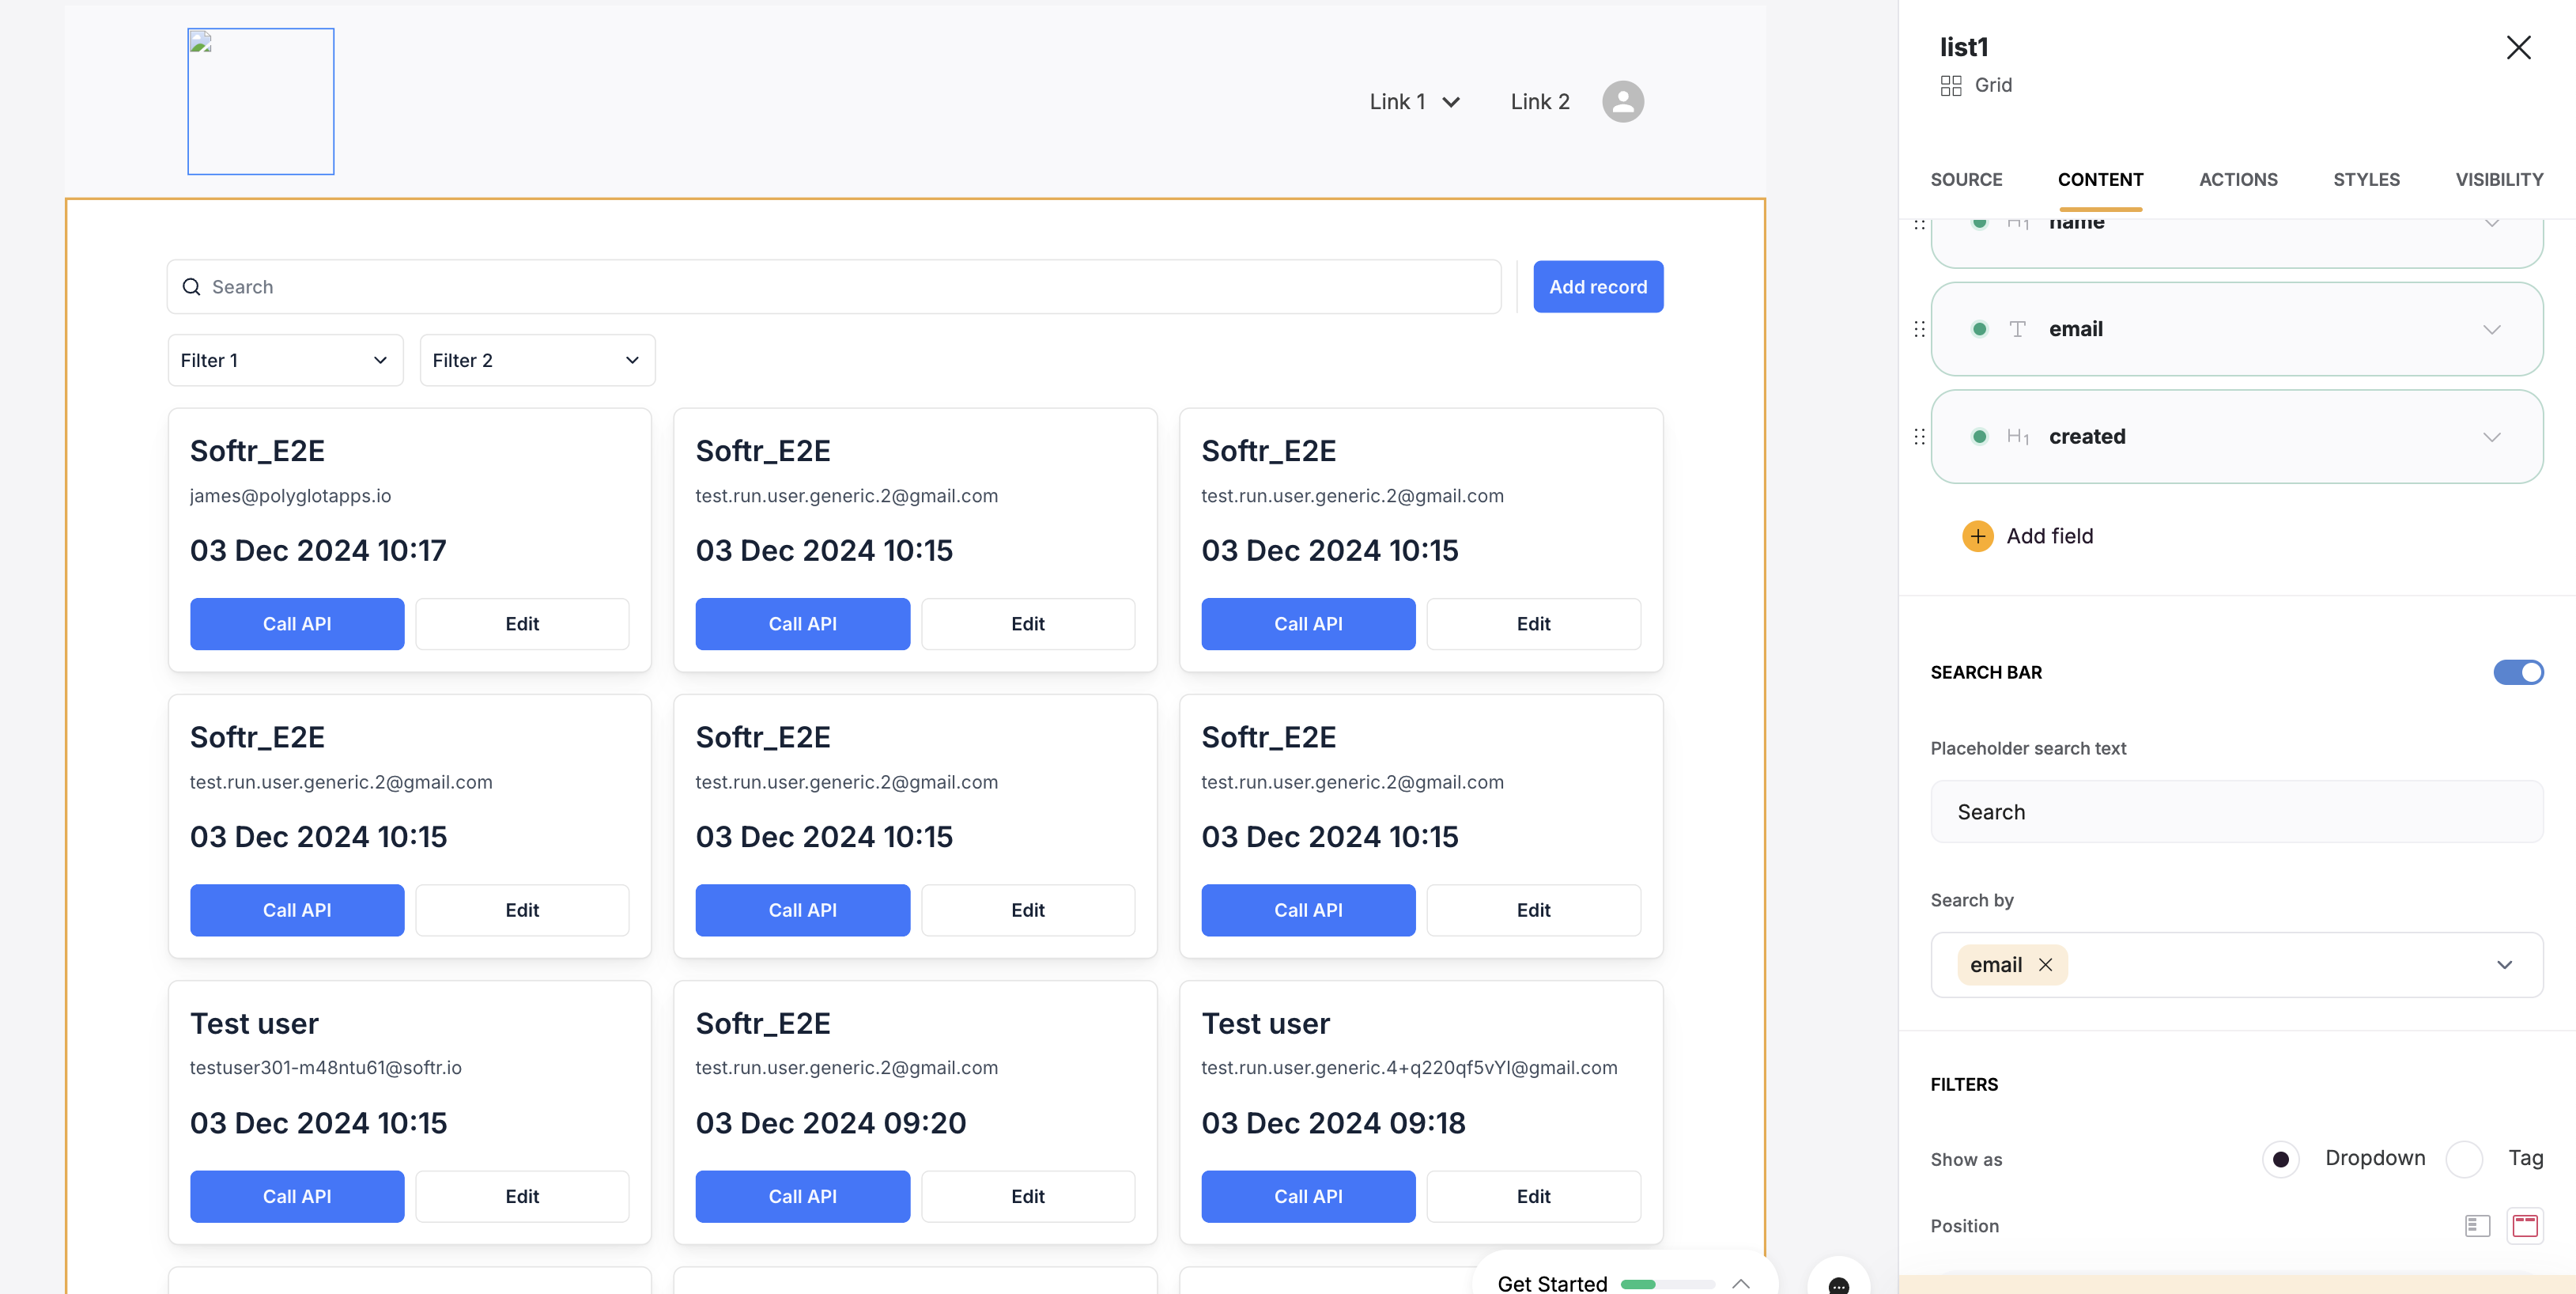
Task: Select the Dropdown radio button under Show as
Action: pyautogui.click(x=2281, y=1159)
